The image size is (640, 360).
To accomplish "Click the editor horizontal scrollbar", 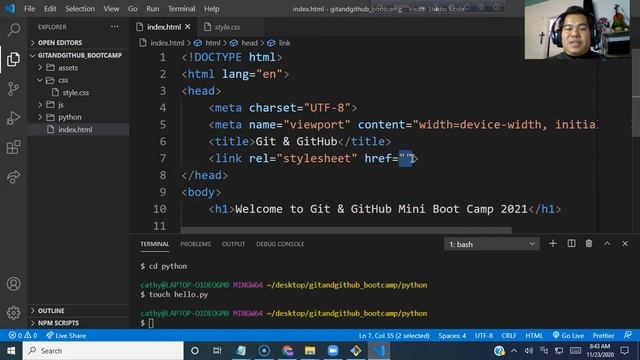I will pos(346,230).
